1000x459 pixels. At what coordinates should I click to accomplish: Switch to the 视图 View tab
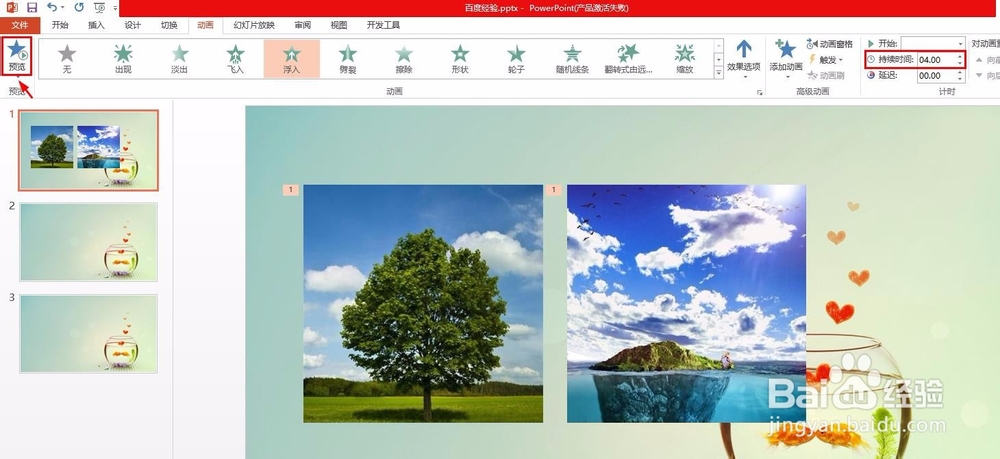click(339, 26)
